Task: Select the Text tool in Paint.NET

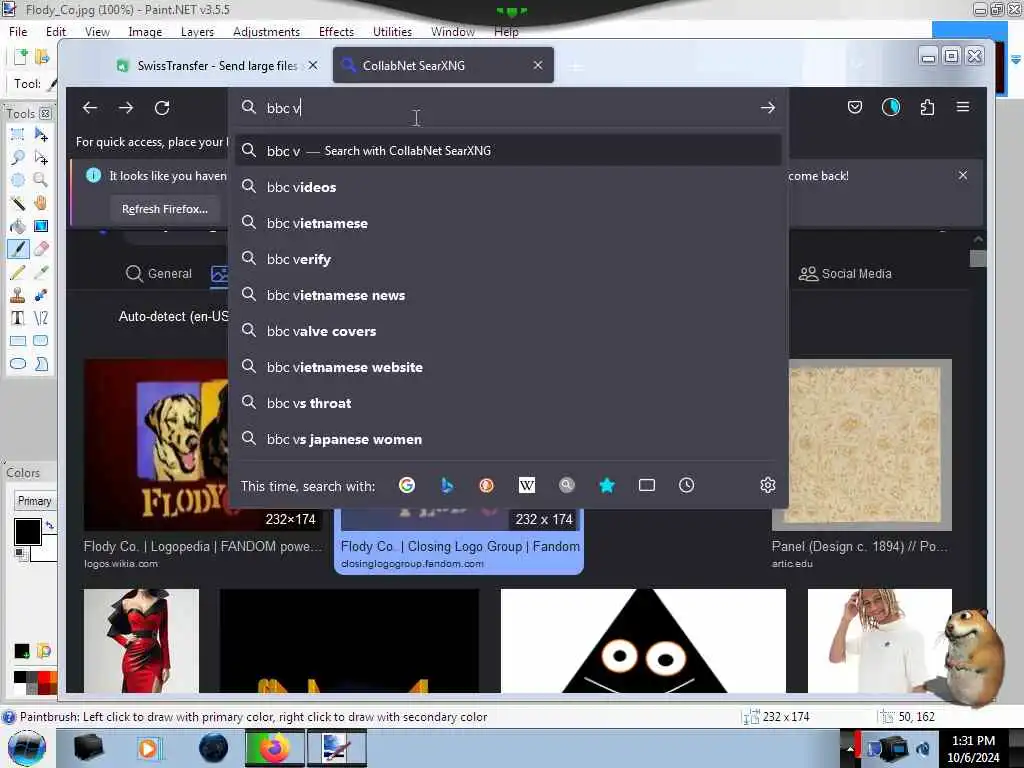Action: pos(18,318)
